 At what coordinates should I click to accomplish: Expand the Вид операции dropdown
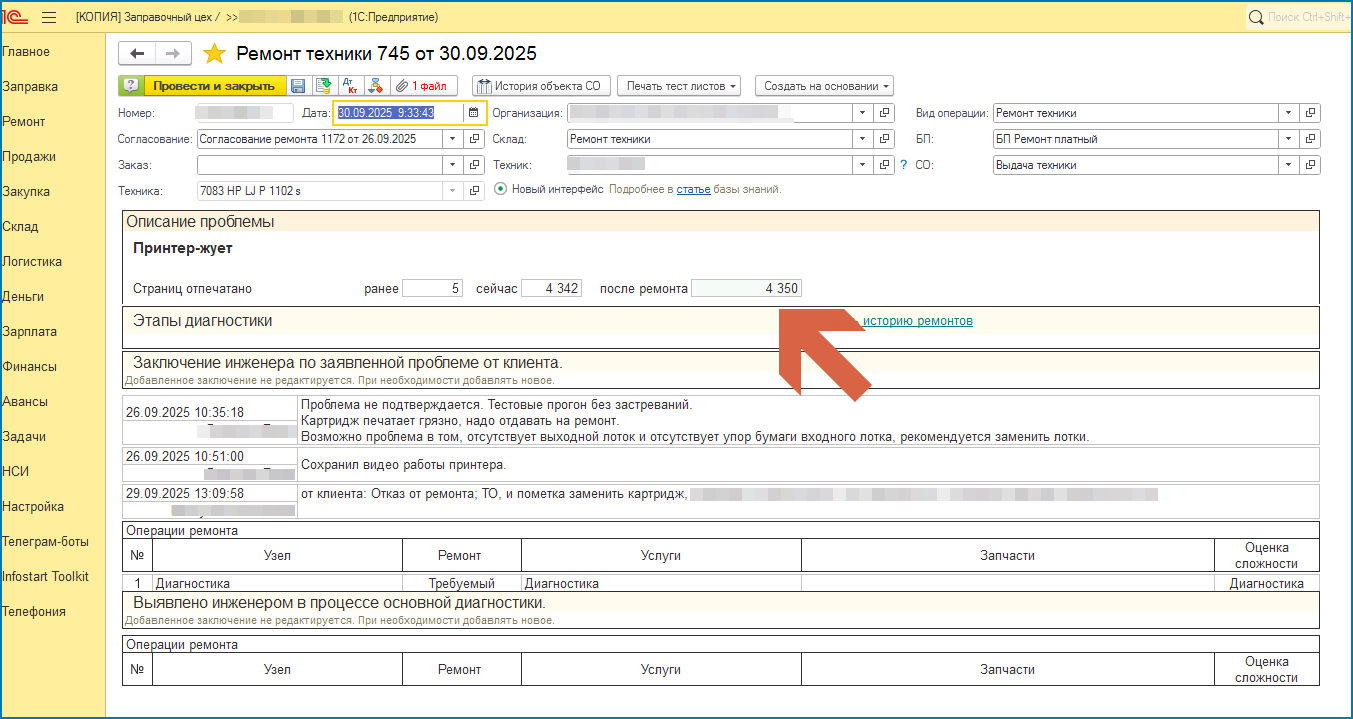1288,113
